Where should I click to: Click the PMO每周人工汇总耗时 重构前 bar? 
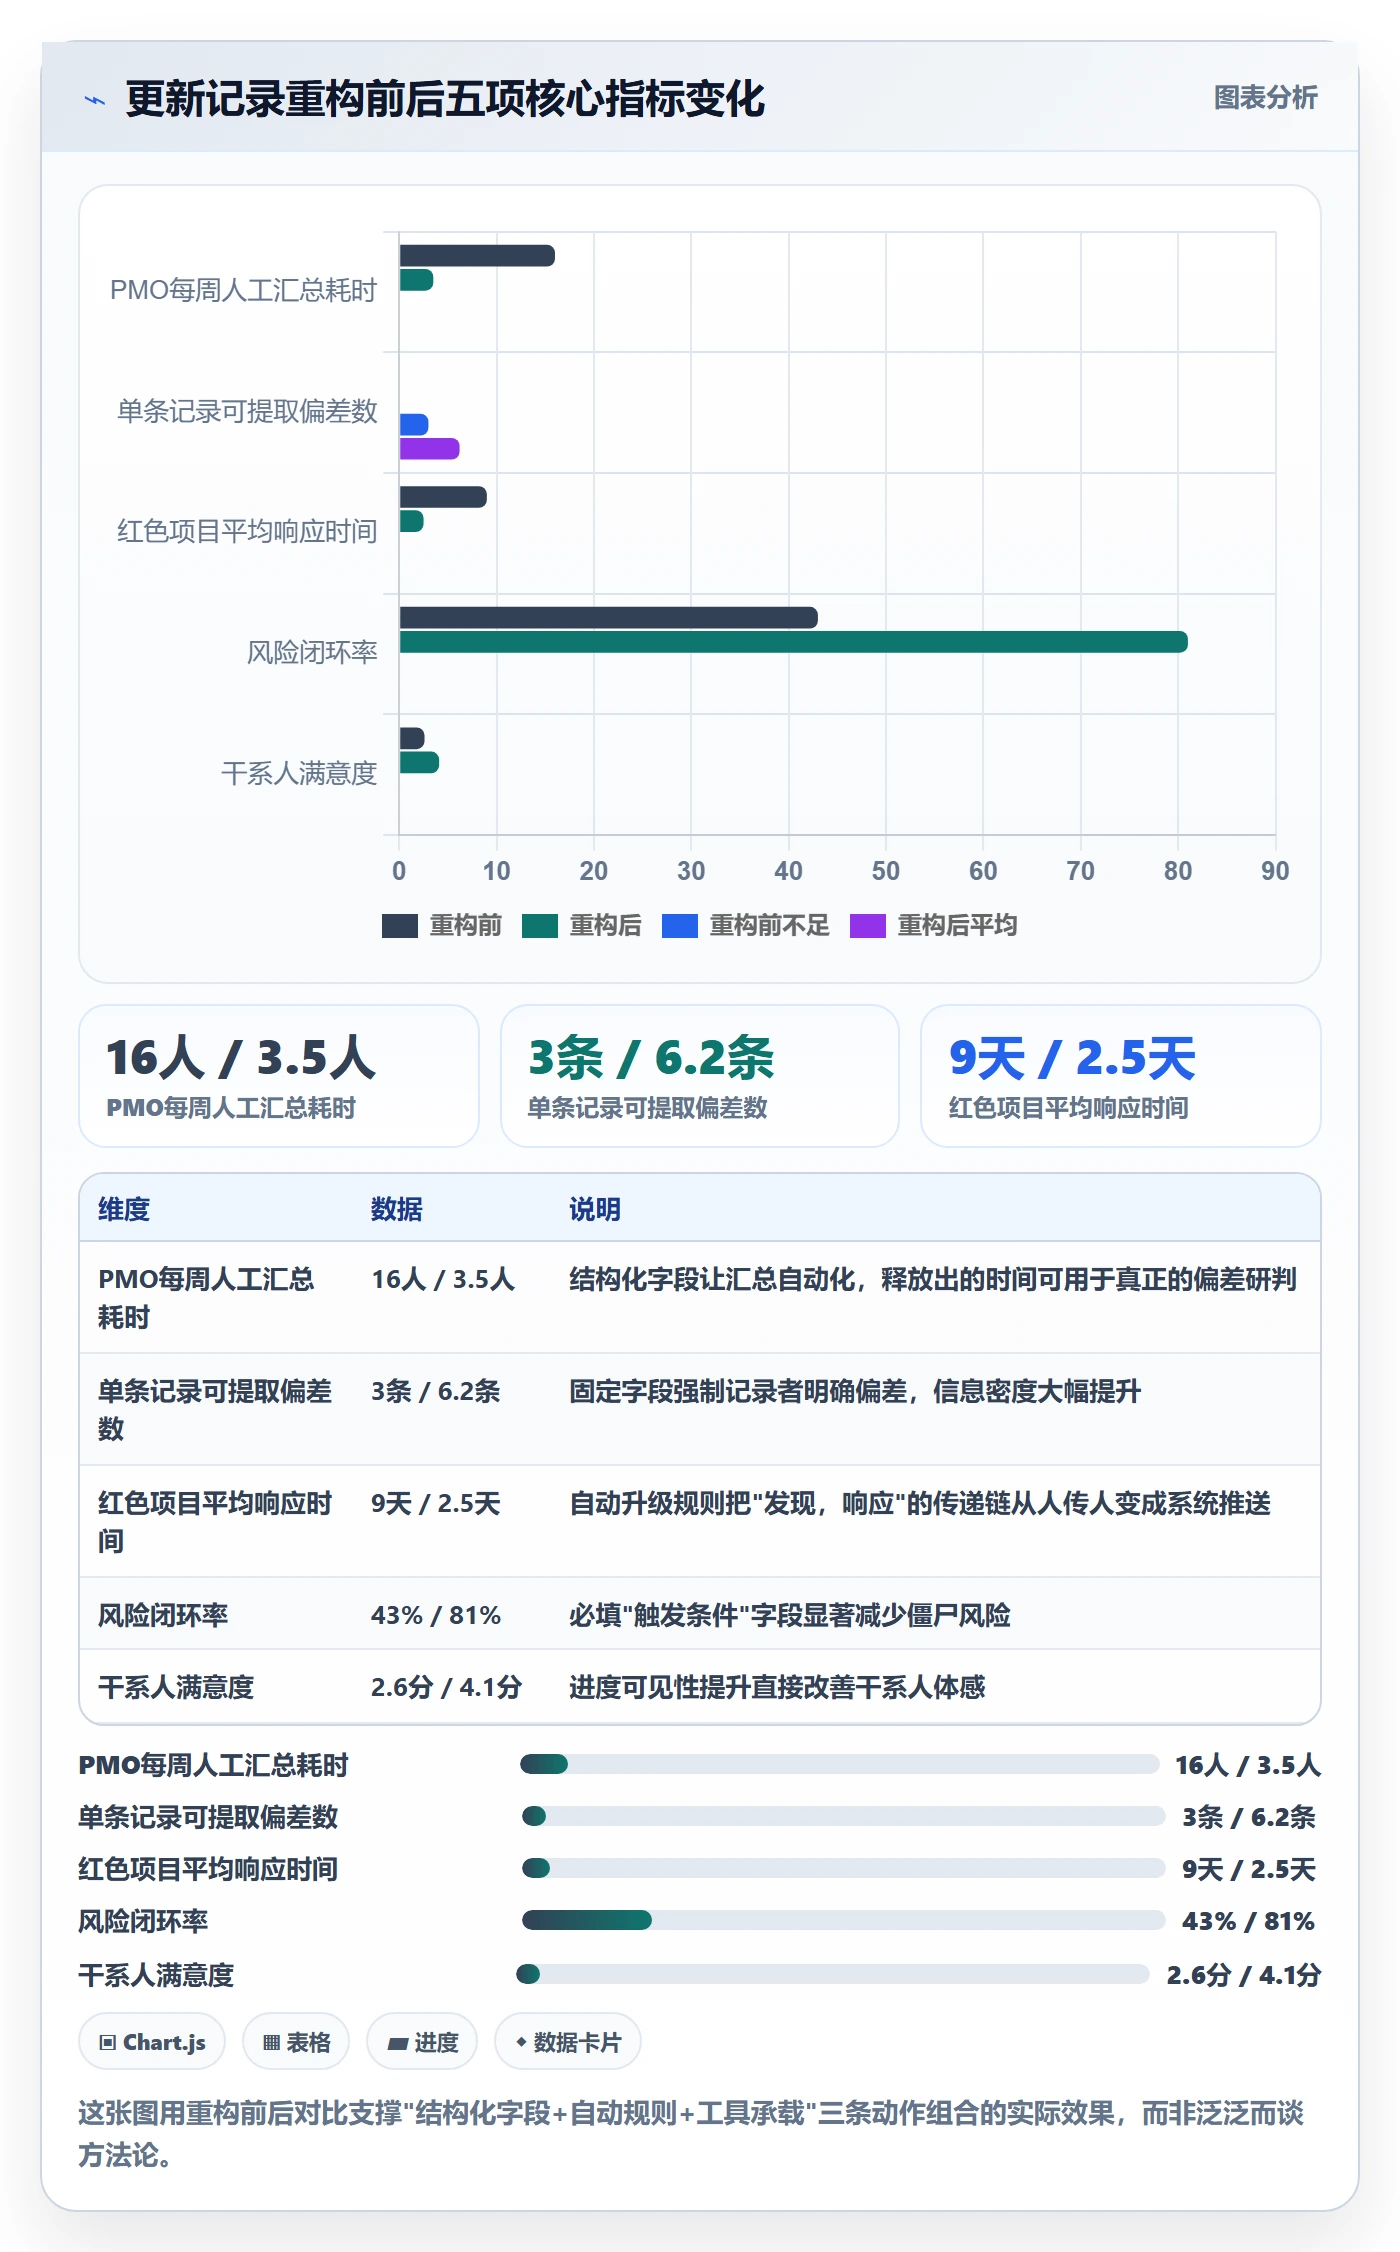pyautogui.click(x=477, y=256)
